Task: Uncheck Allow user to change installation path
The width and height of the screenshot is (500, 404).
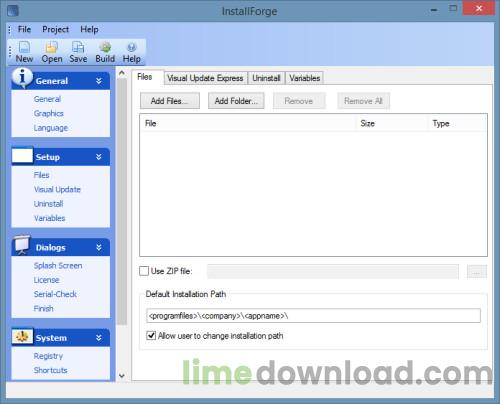Action: pos(151,335)
